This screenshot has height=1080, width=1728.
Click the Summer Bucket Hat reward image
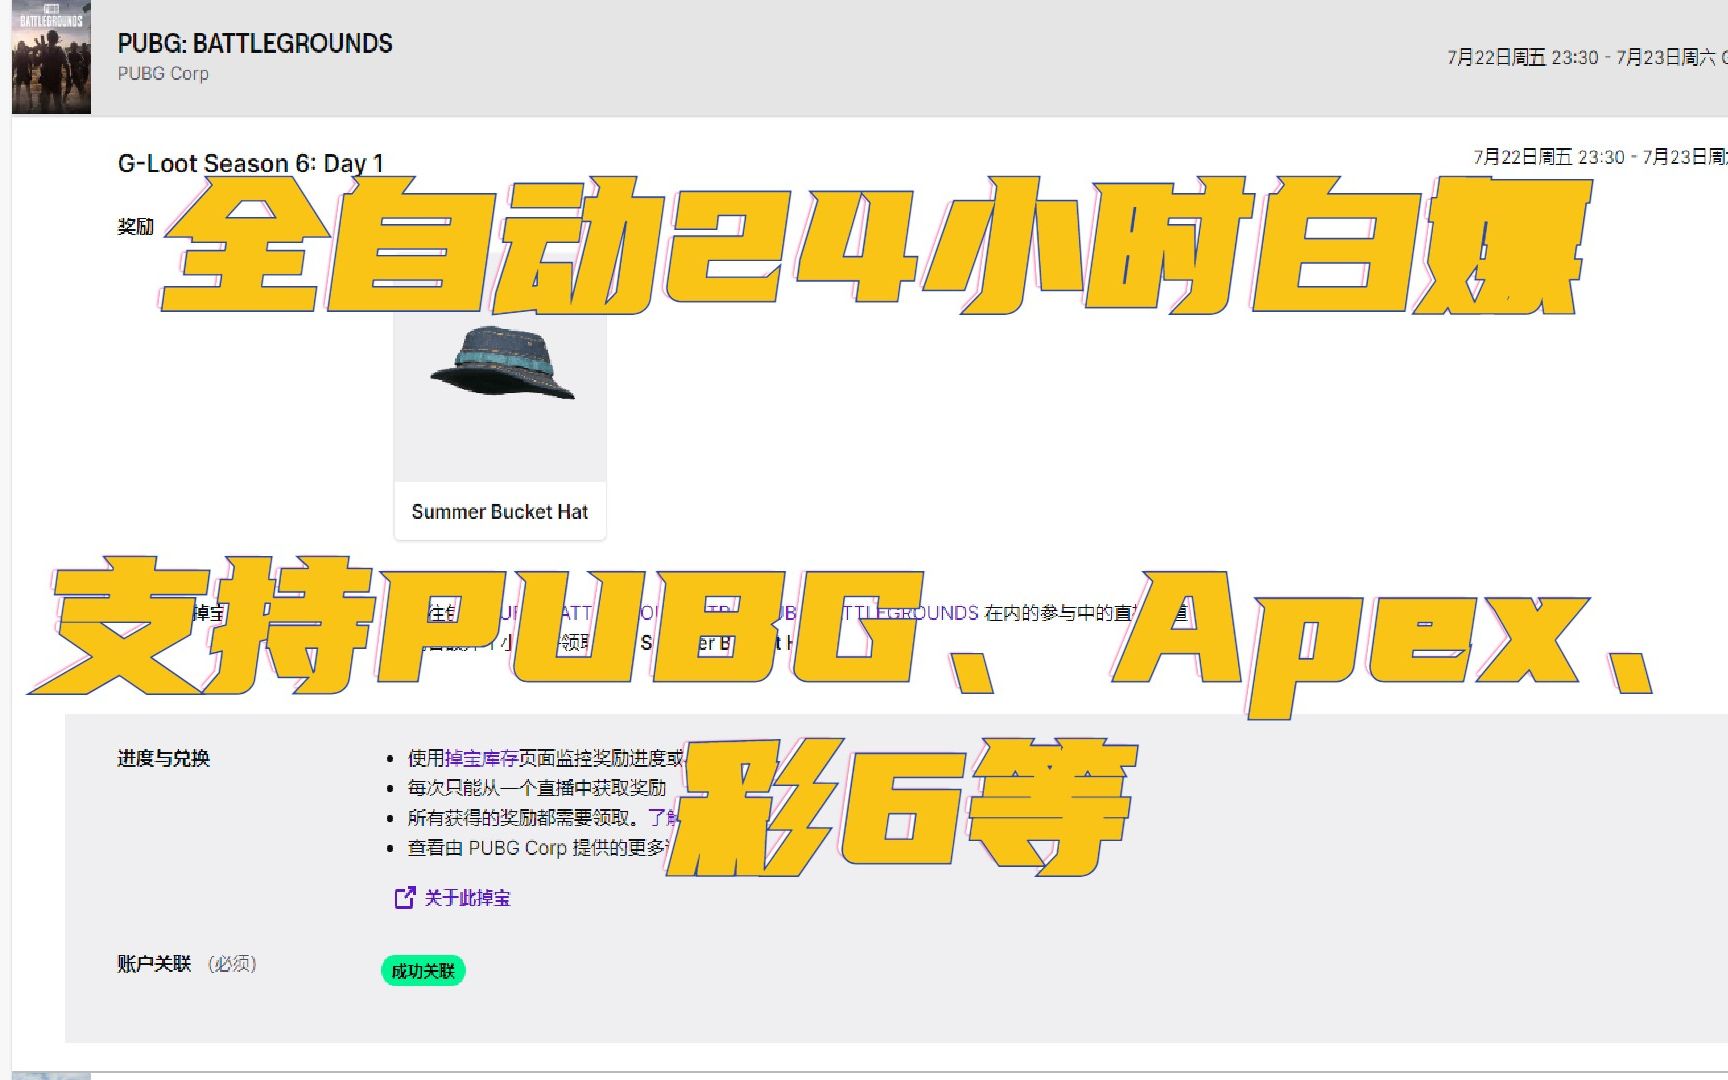[x=500, y=365]
